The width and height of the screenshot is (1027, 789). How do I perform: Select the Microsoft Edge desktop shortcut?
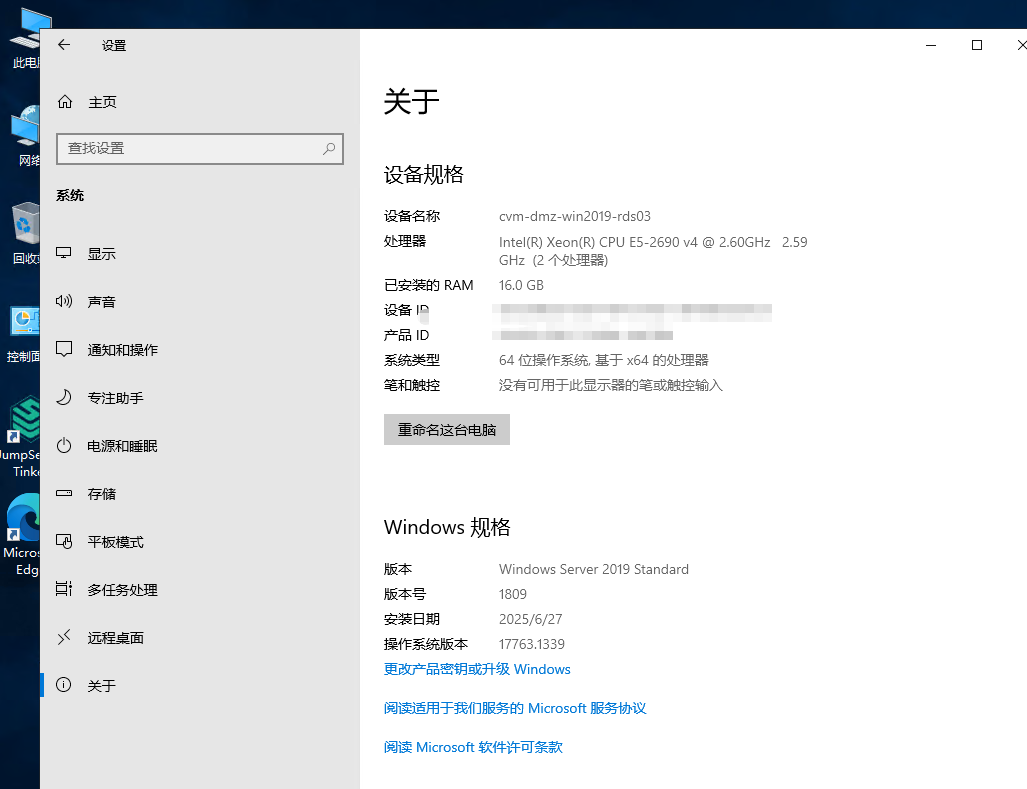22,536
